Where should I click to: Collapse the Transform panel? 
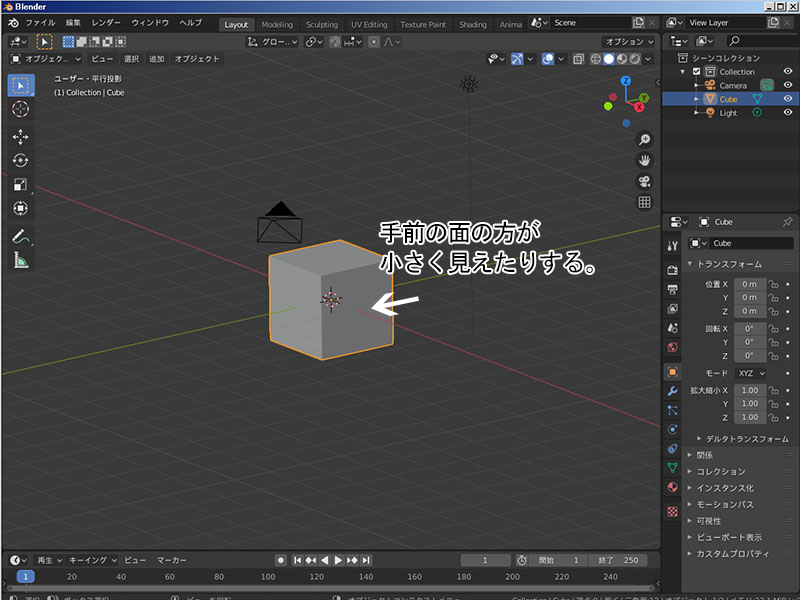pos(690,263)
